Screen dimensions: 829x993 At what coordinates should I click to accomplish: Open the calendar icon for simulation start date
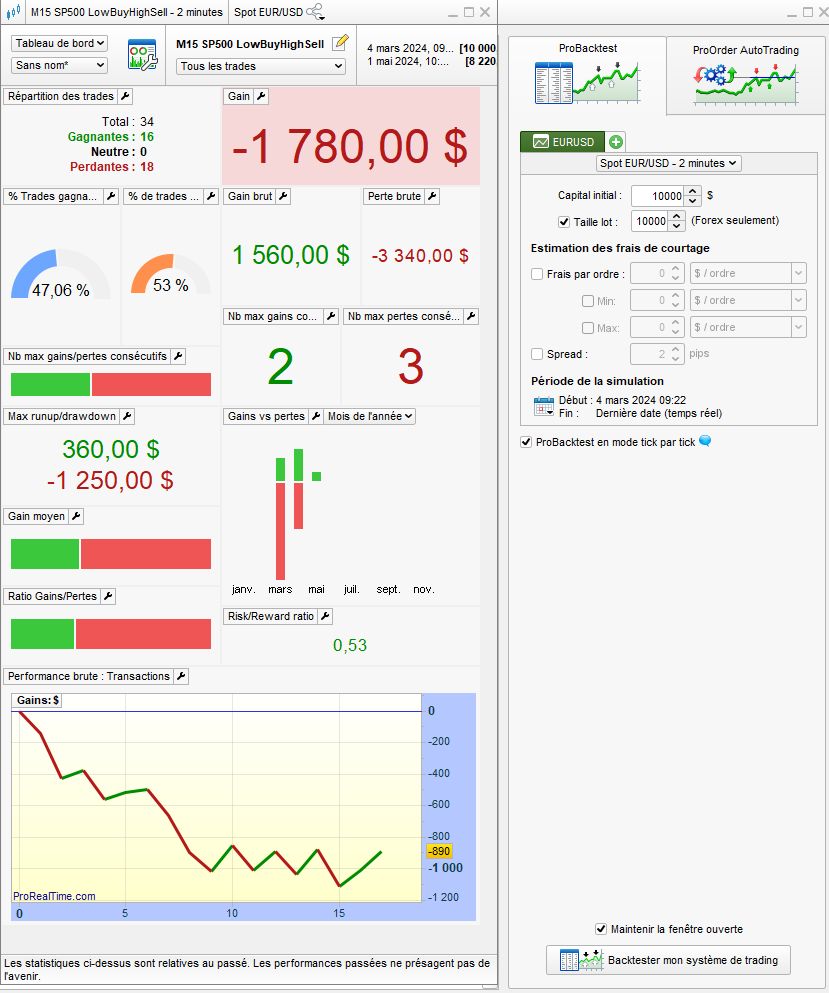[543, 406]
